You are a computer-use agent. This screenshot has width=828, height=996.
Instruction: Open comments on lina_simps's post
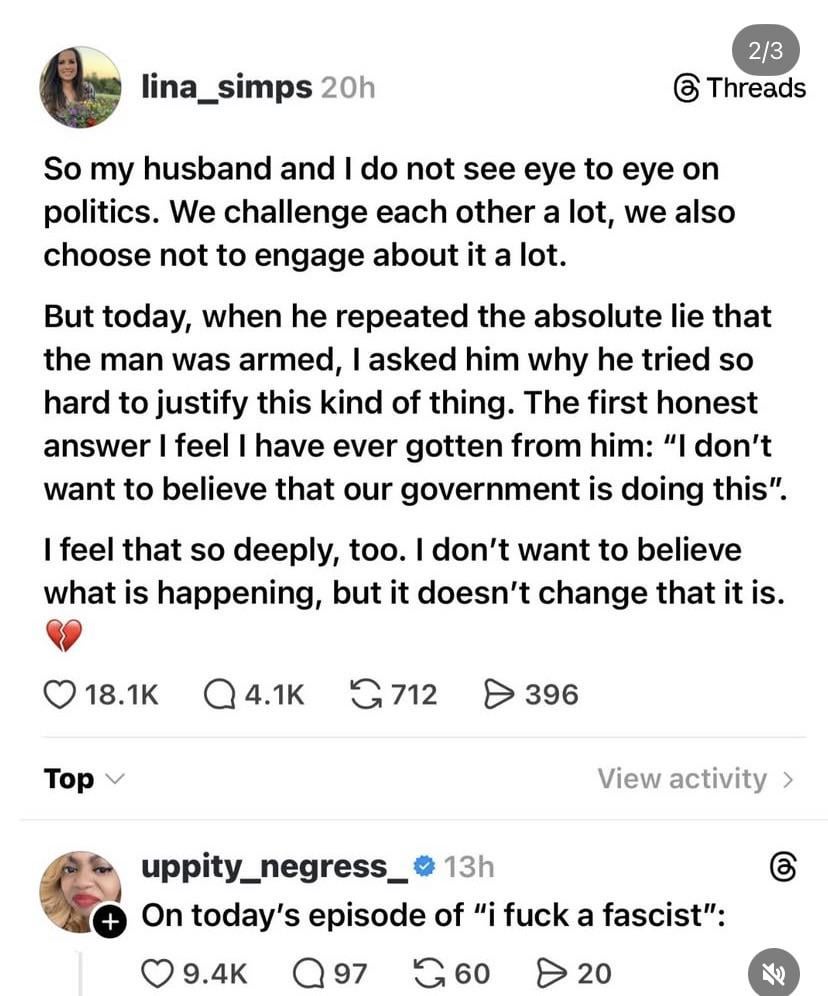[220, 694]
